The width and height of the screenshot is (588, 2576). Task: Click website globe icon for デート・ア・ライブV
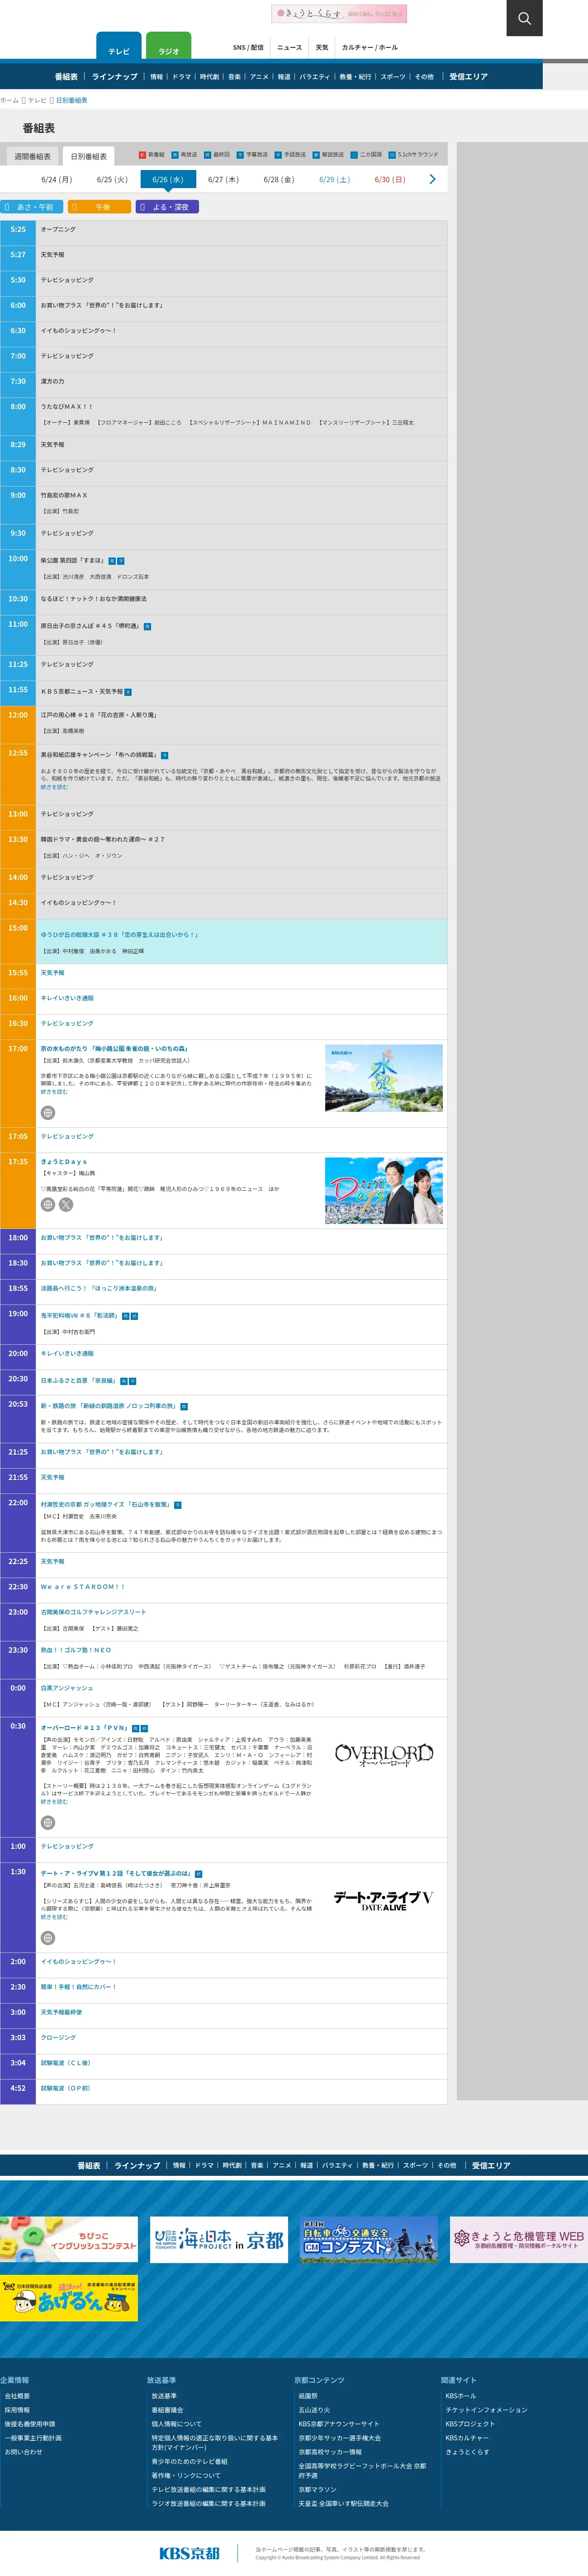(x=47, y=1937)
